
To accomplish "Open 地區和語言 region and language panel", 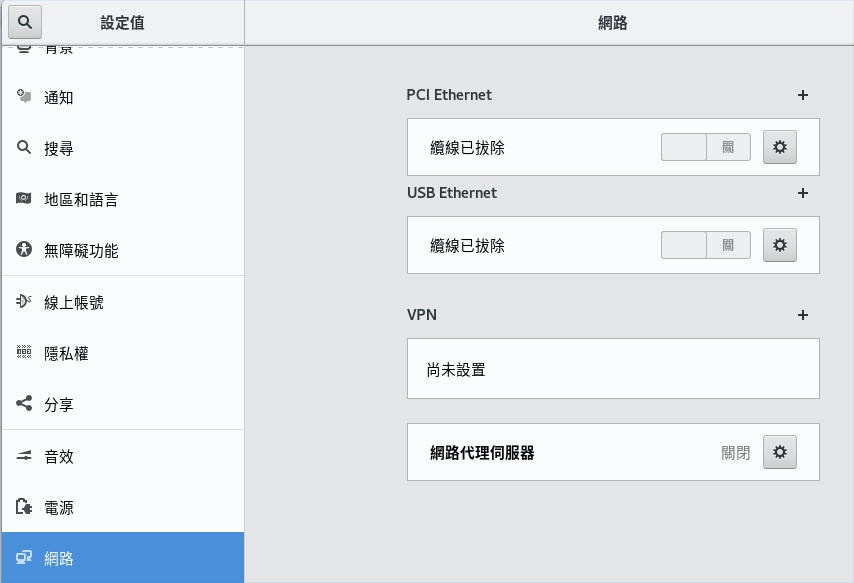I will coord(123,199).
